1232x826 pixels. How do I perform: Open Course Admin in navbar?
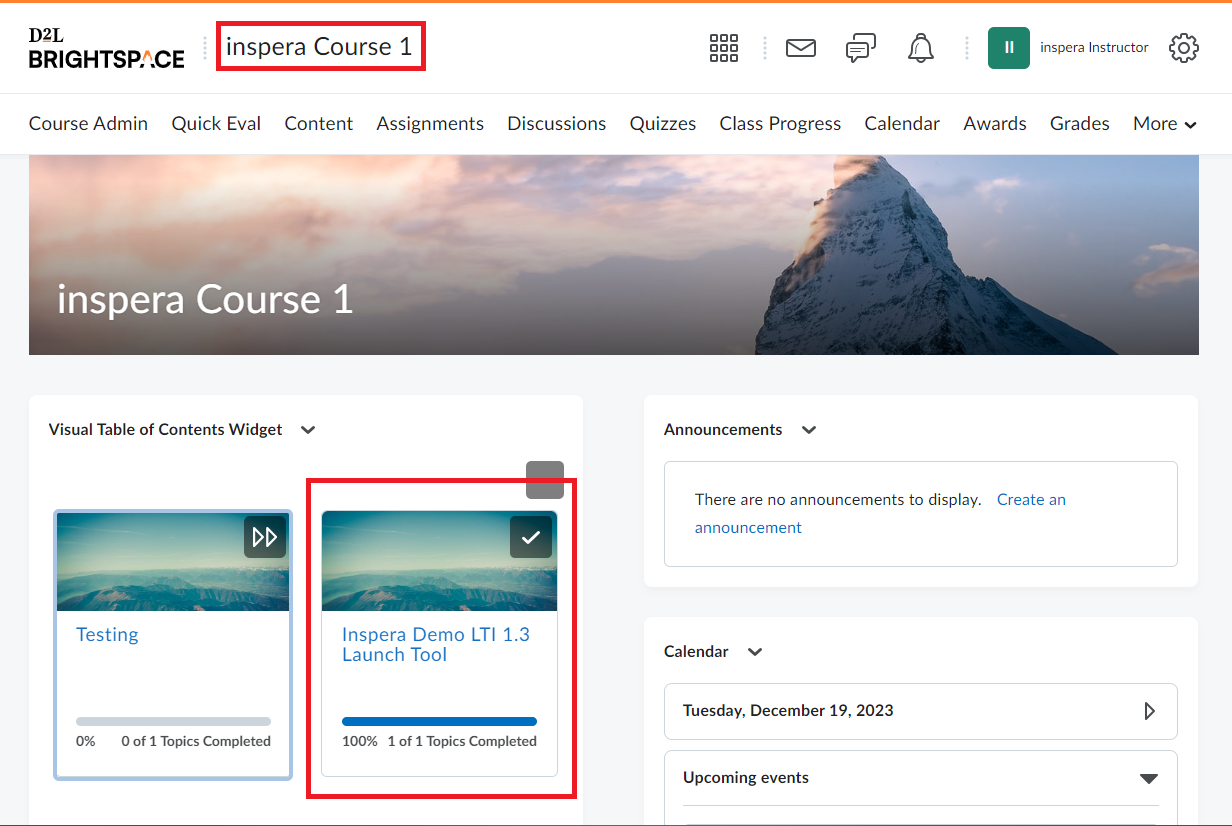tap(88, 124)
